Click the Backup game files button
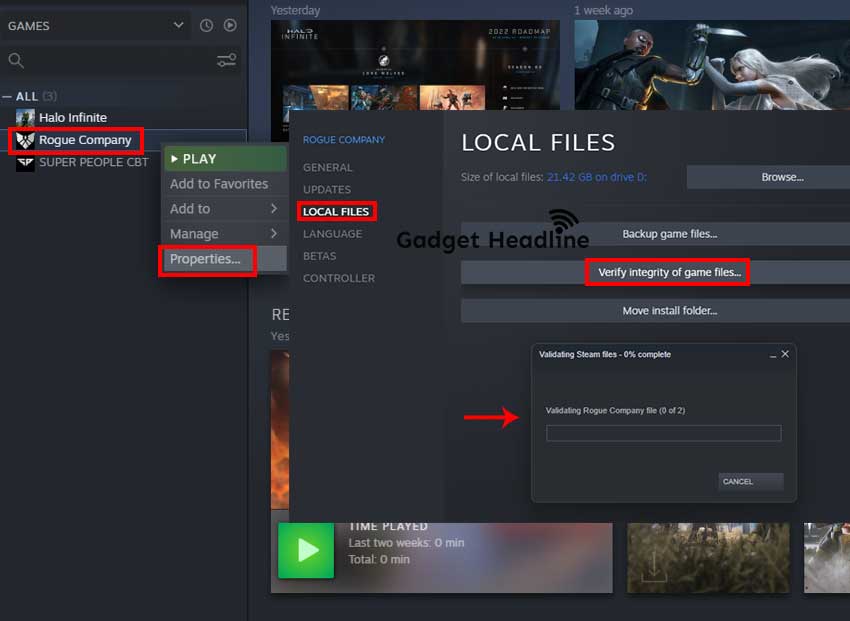Screen dimensions: 850x621 667,232
